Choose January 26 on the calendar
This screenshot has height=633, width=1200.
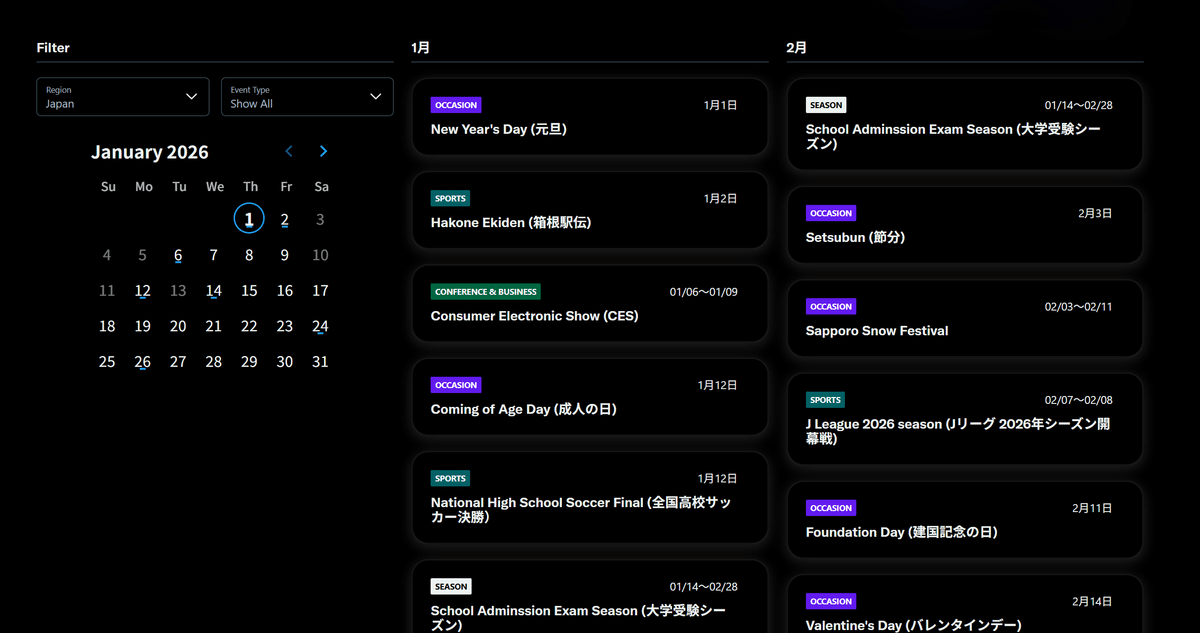[x=143, y=362]
